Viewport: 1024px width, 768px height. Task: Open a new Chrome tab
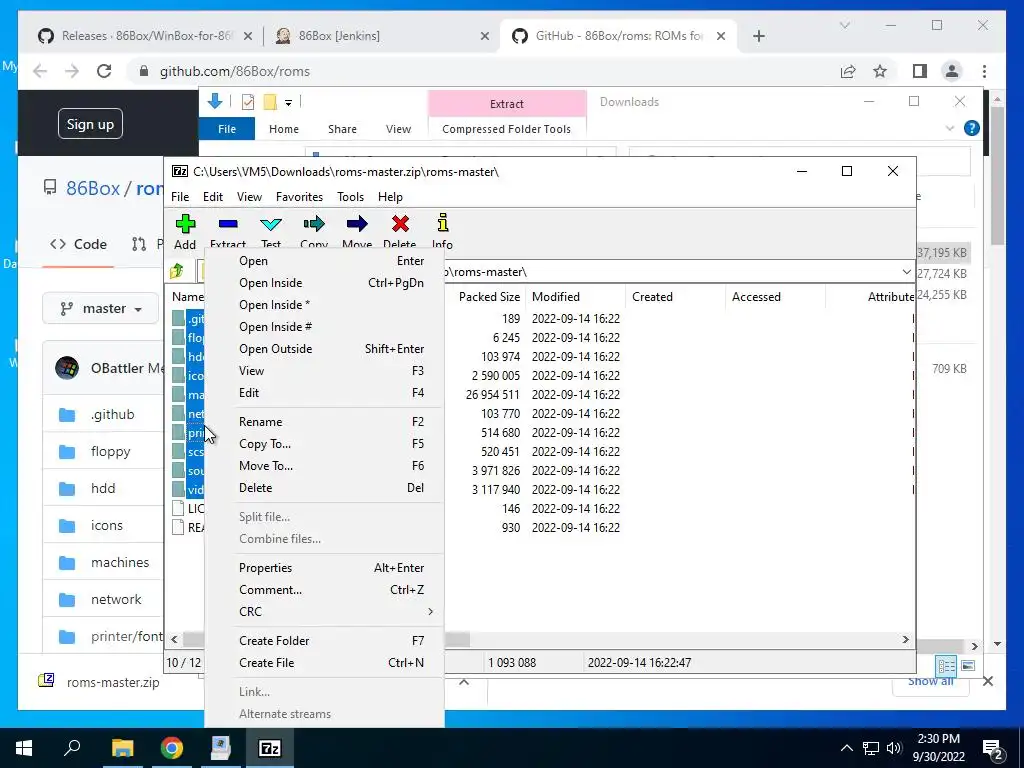tap(758, 36)
